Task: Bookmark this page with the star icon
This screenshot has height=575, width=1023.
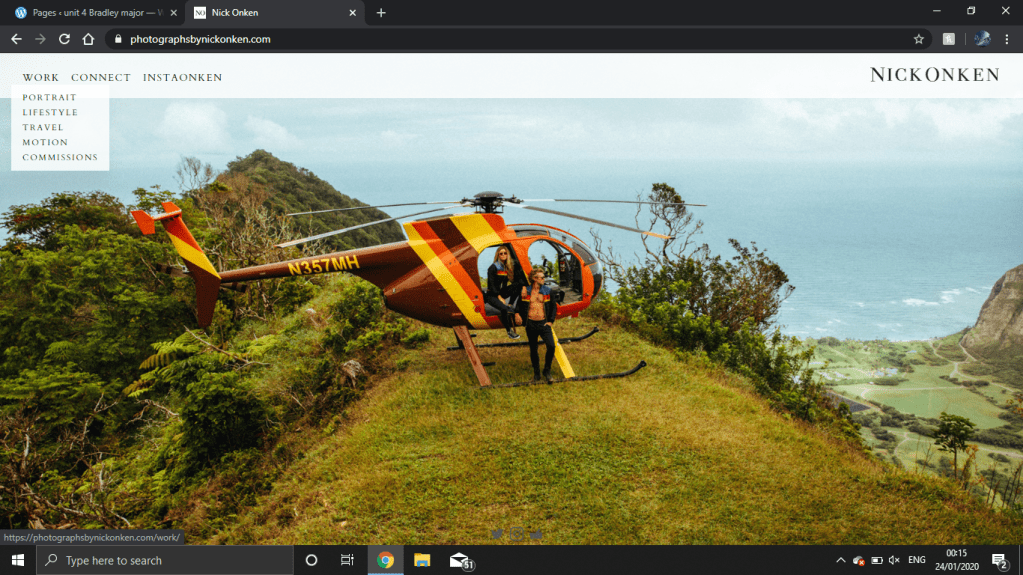Action: point(918,39)
